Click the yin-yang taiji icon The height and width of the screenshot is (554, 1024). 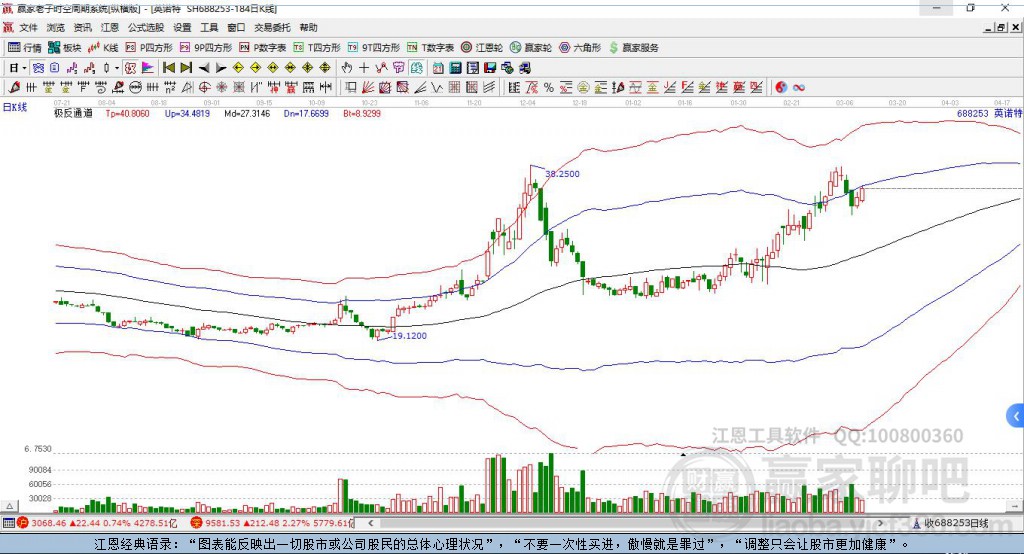781,88
